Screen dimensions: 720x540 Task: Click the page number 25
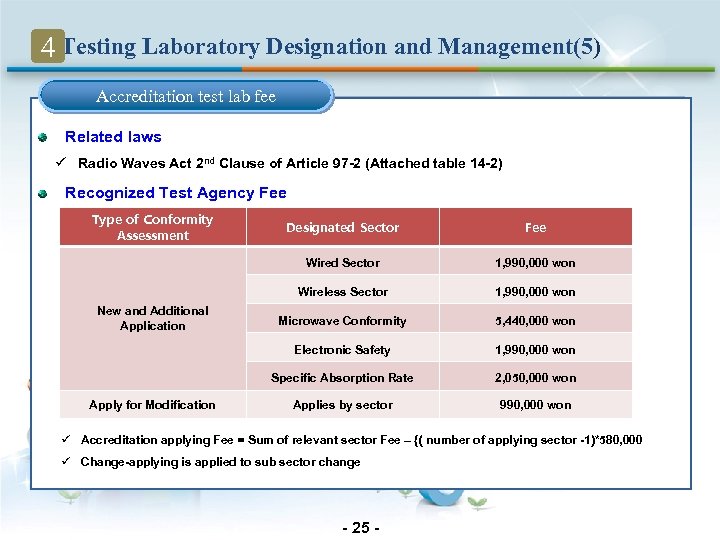pyautogui.click(x=360, y=528)
